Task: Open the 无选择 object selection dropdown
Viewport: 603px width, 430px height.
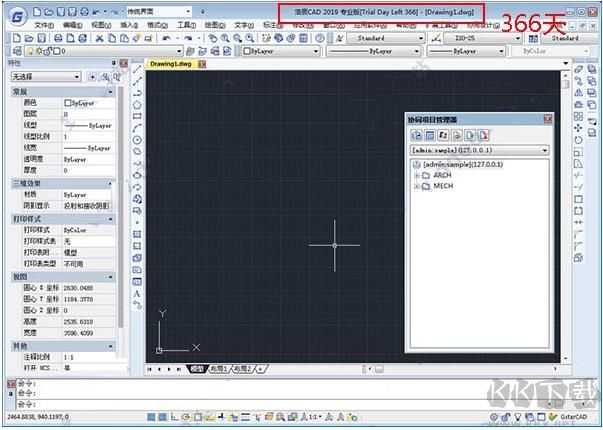Action: [x=46, y=77]
